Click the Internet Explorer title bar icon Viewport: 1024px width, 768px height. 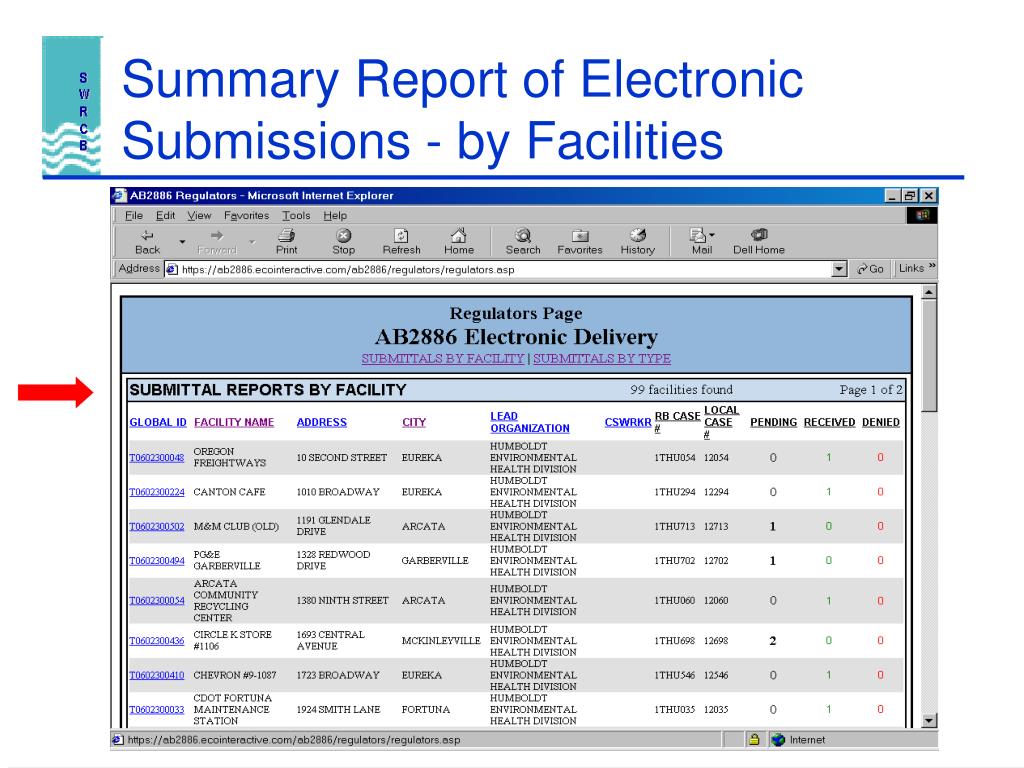[x=119, y=195]
